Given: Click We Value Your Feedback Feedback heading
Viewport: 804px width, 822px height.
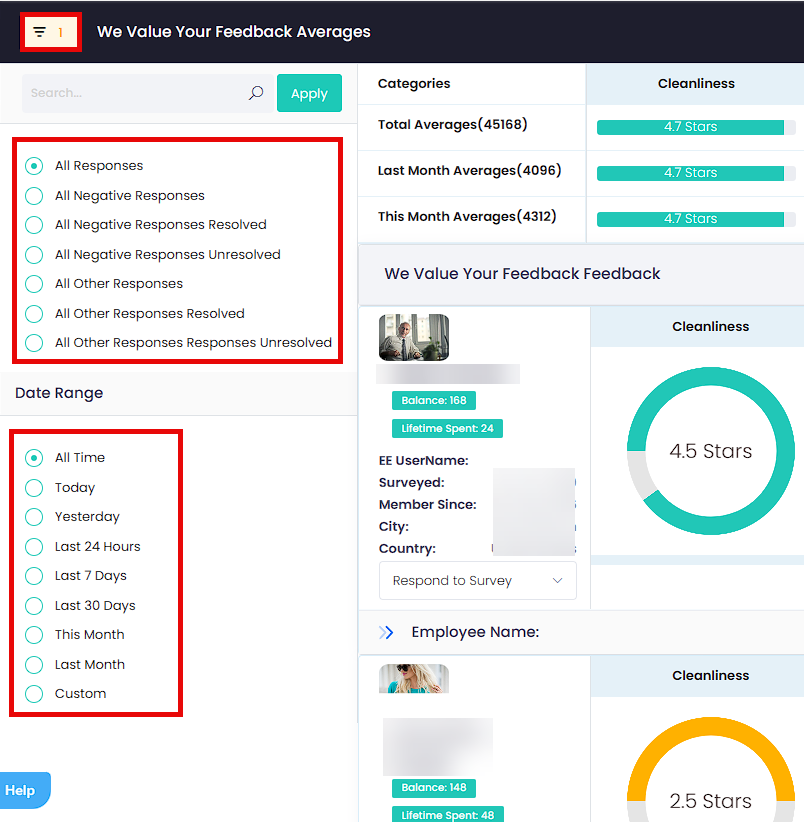Looking at the screenshot, I should tap(521, 274).
